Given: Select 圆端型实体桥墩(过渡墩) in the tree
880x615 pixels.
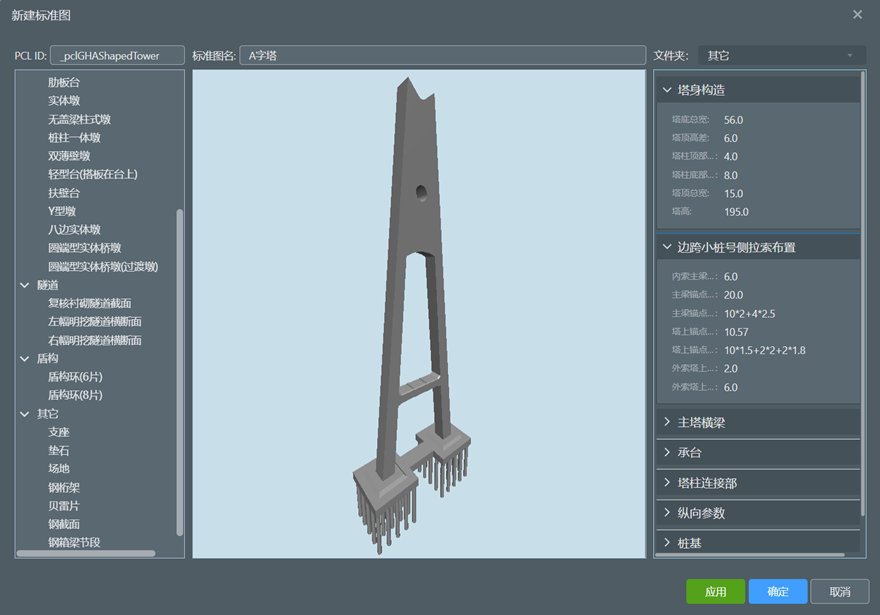Looking at the screenshot, I should [x=103, y=267].
